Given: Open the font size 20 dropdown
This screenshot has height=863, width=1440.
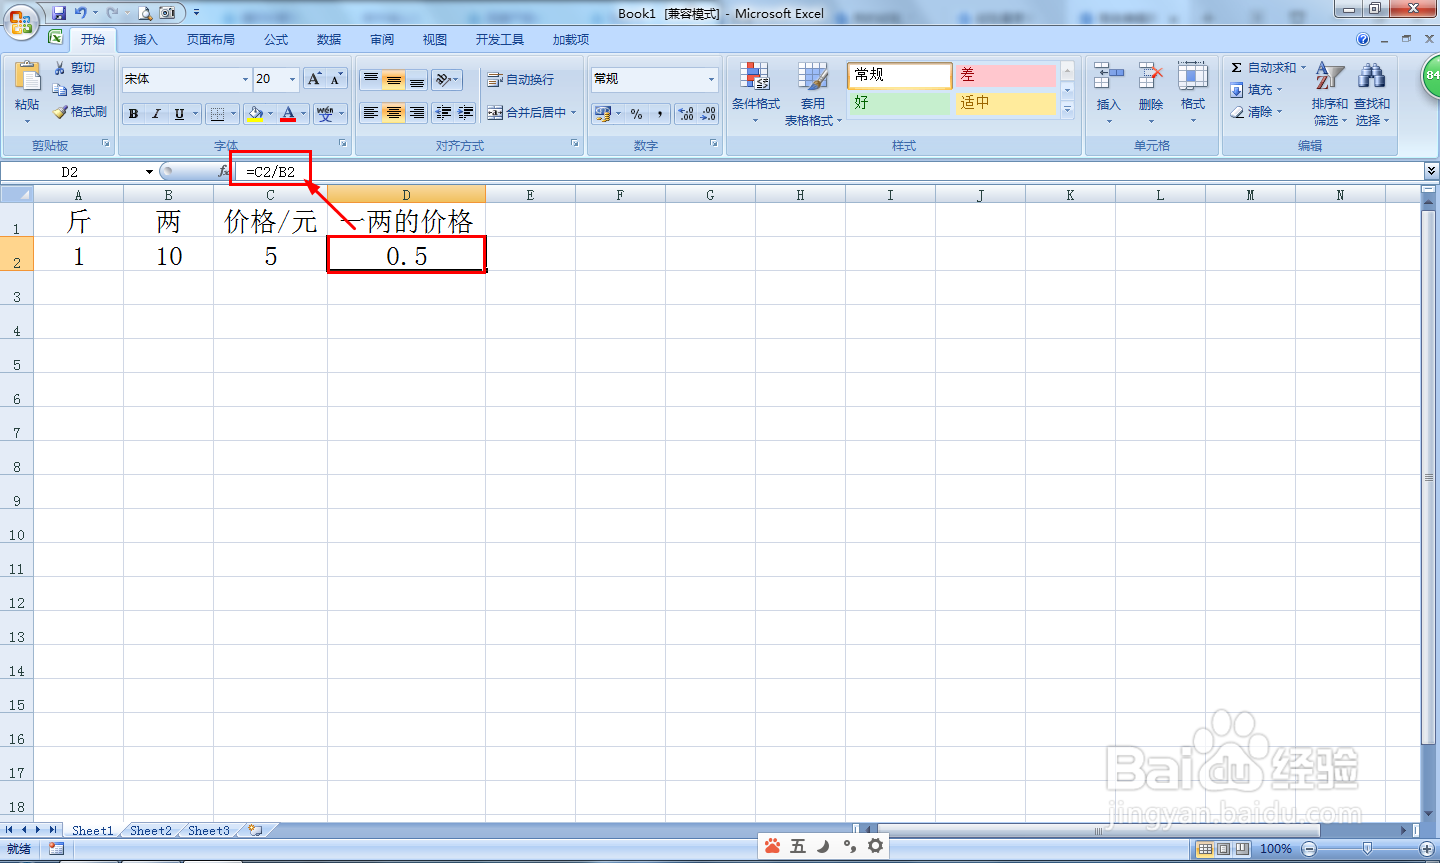Looking at the screenshot, I should [x=292, y=79].
